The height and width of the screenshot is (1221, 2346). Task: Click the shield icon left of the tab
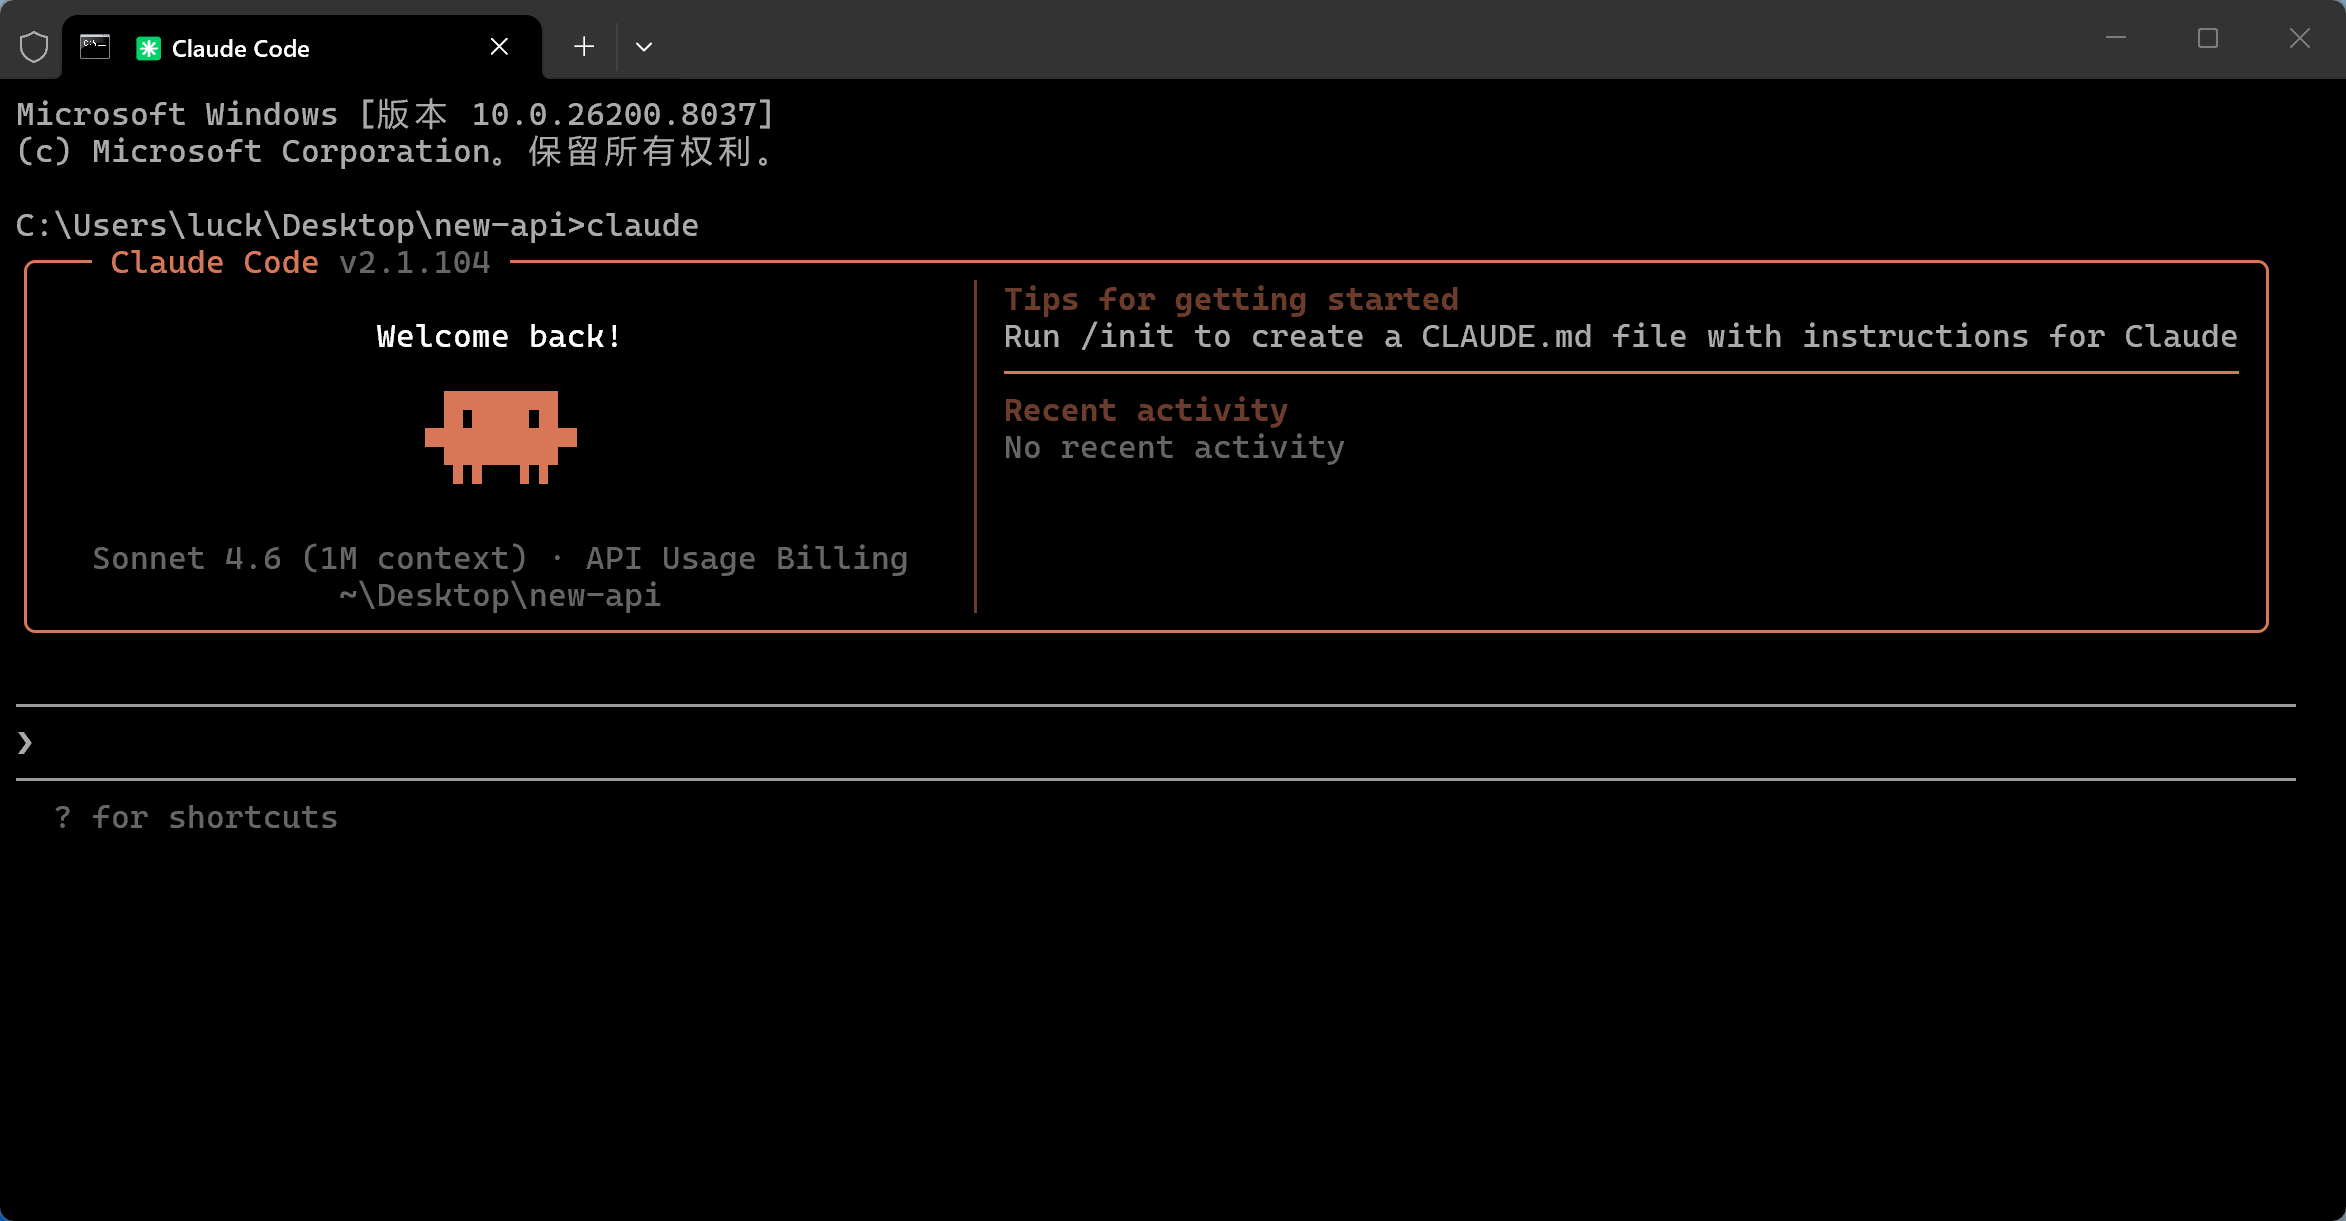coord(34,47)
